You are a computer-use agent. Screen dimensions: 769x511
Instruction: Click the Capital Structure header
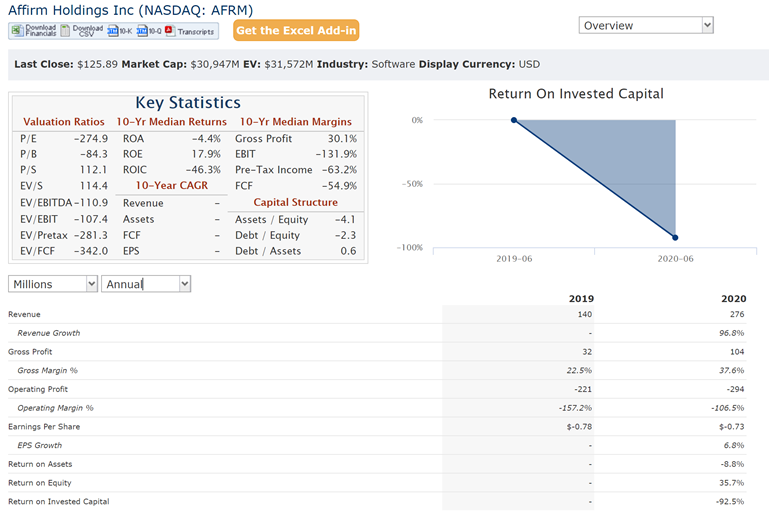pos(296,202)
